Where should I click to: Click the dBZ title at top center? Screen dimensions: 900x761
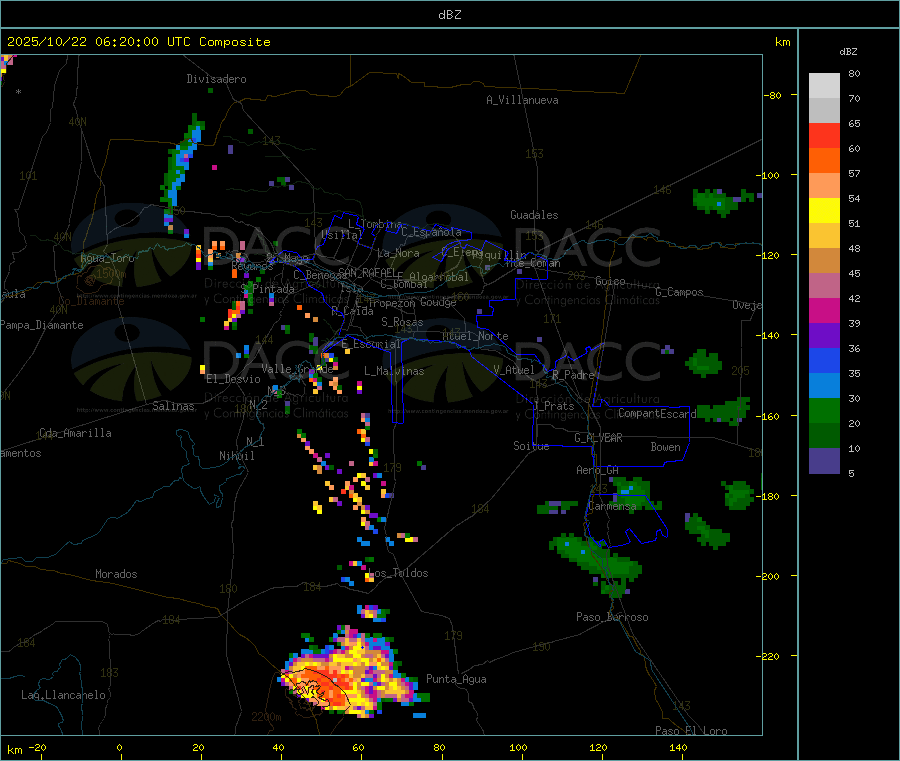[449, 15]
